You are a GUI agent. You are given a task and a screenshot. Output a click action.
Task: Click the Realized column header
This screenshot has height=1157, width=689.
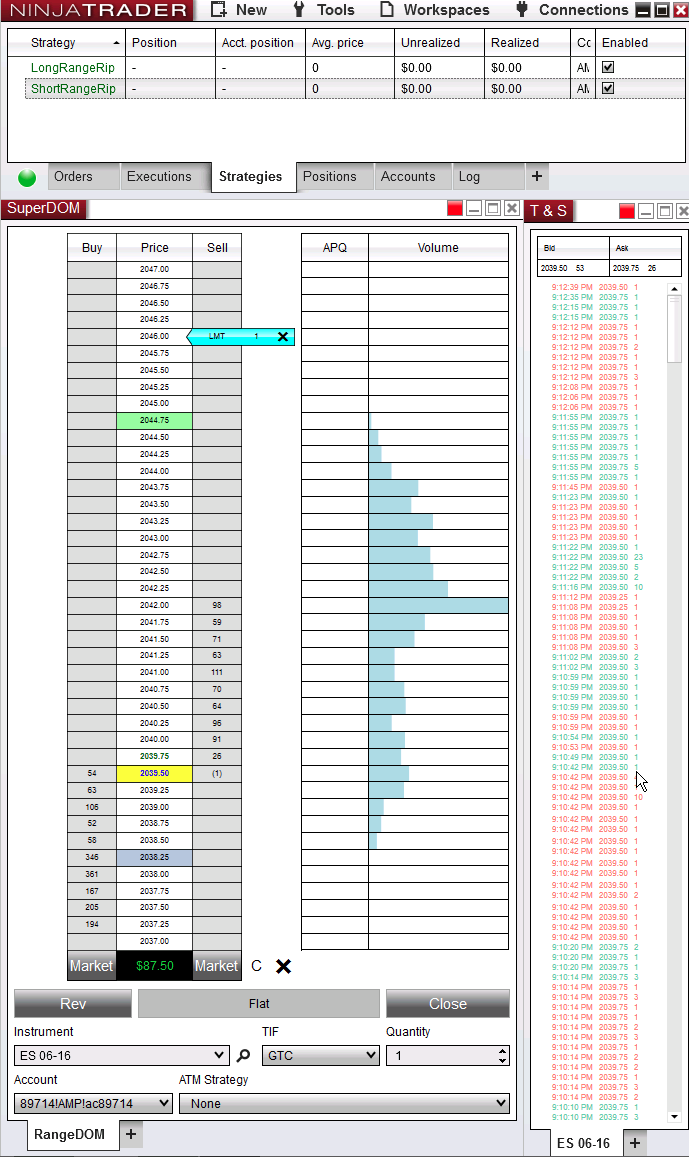pyautogui.click(x=527, y=43)
